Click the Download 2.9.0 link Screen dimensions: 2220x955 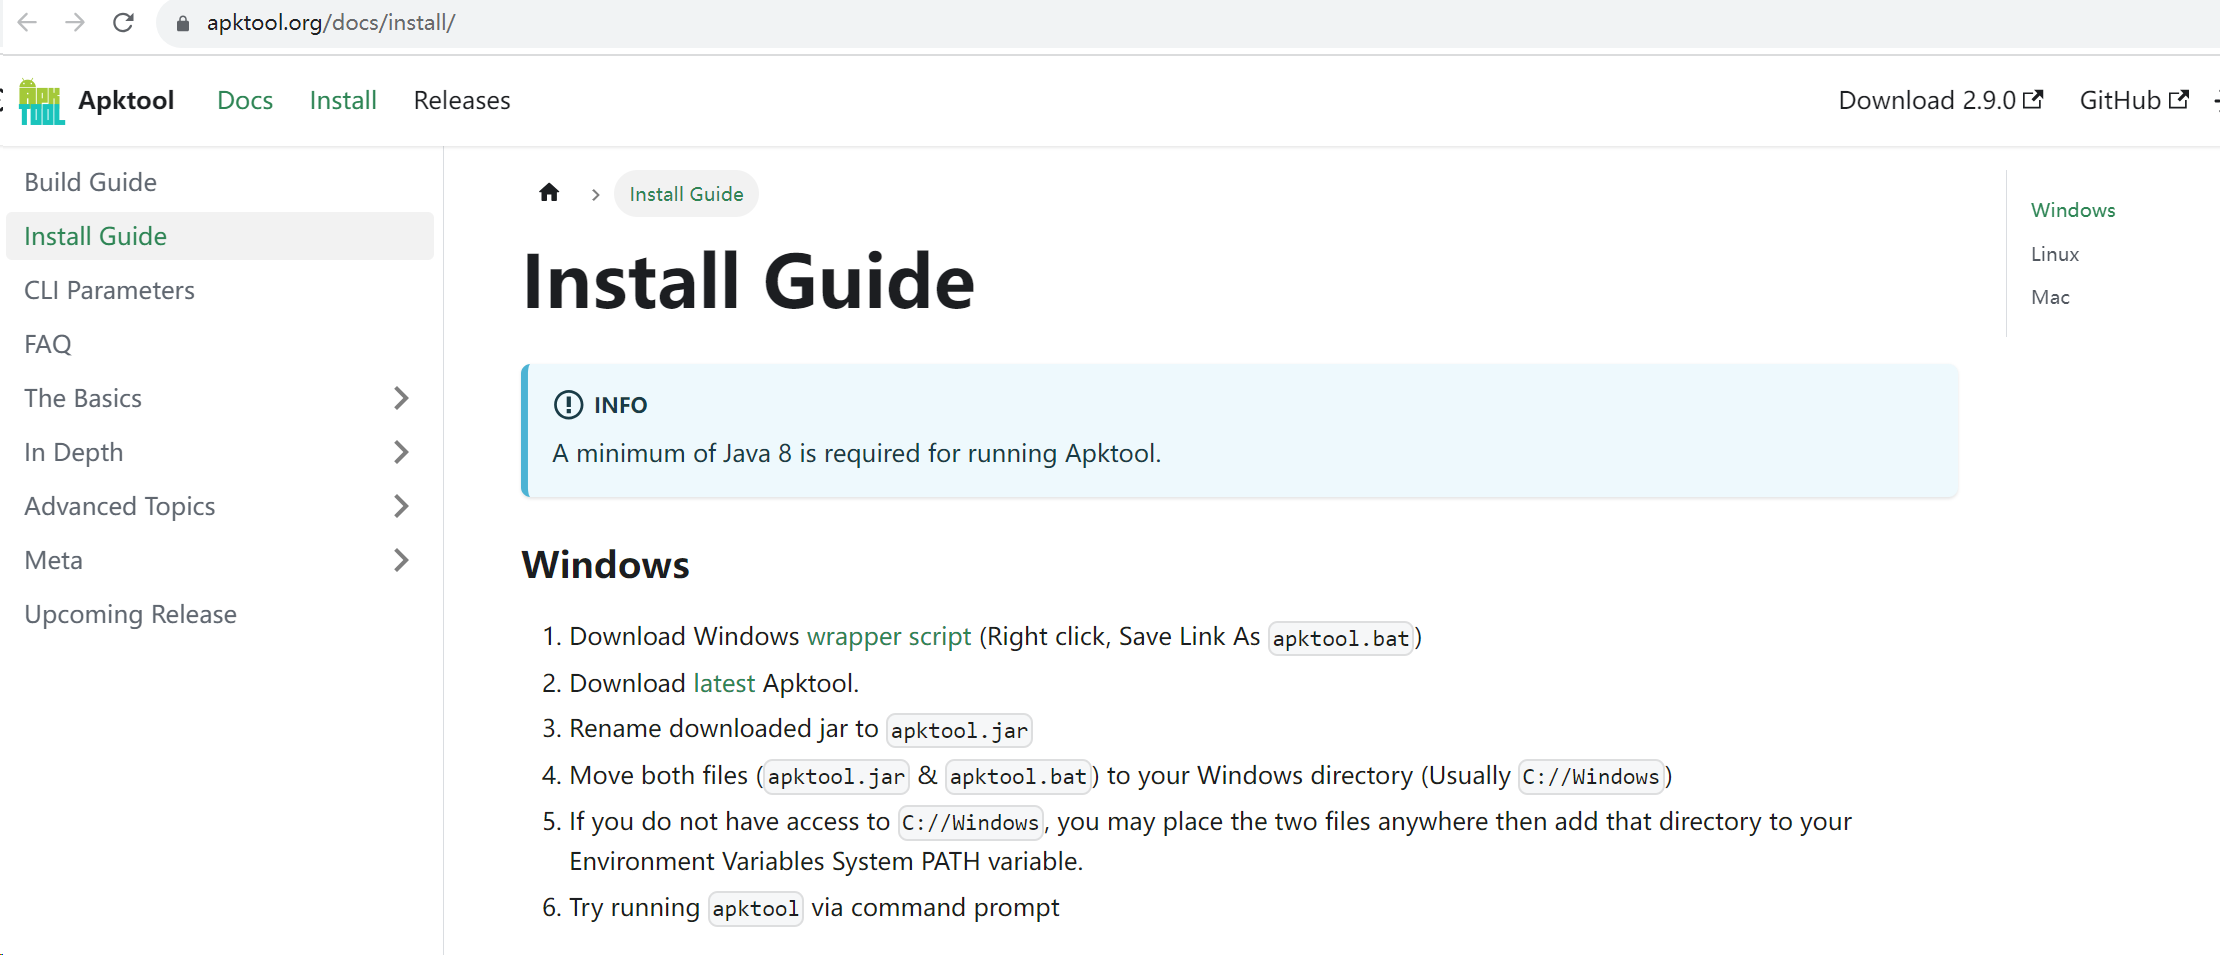(1941, 100)
